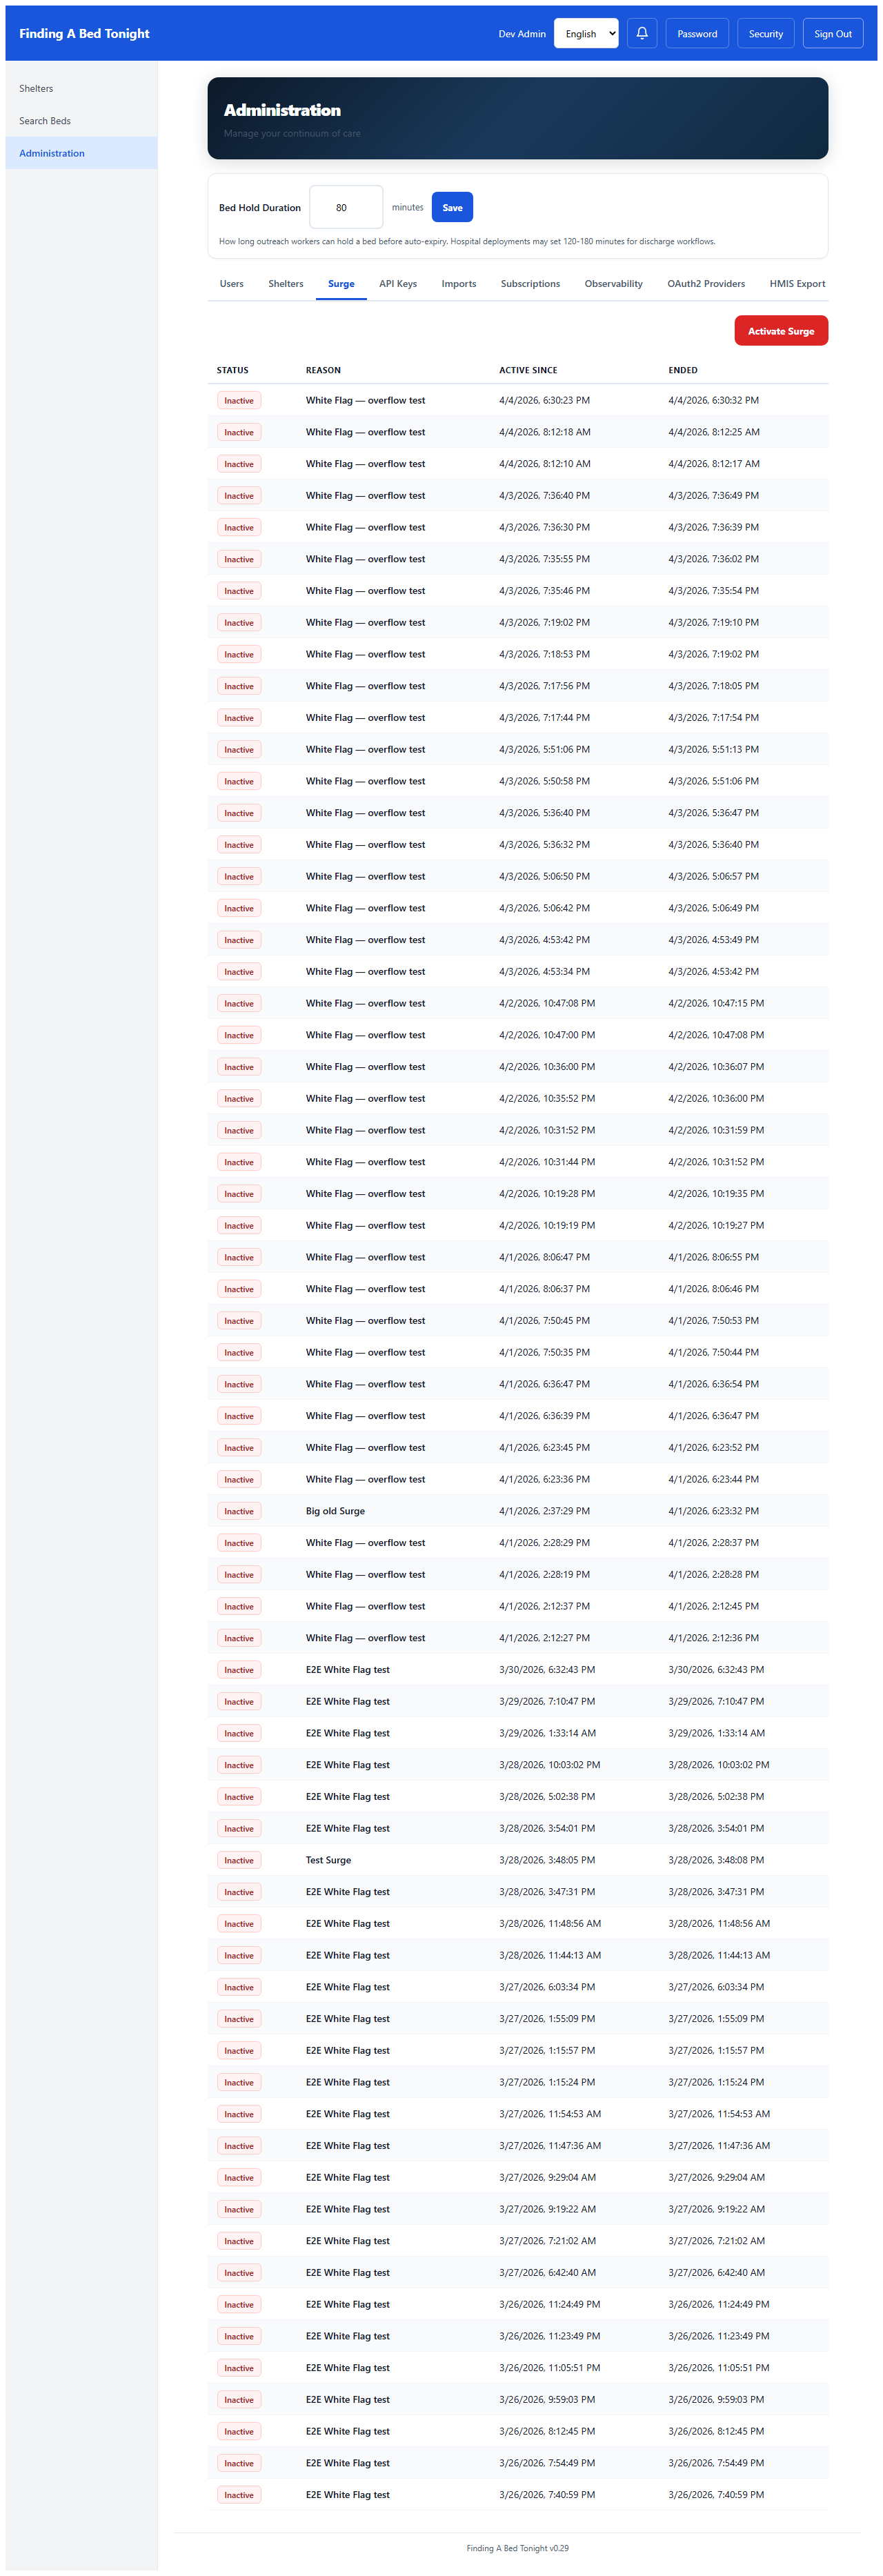Open the Imports tab
The width and height of the screenshot is (883, 2576).
(459, 284)
